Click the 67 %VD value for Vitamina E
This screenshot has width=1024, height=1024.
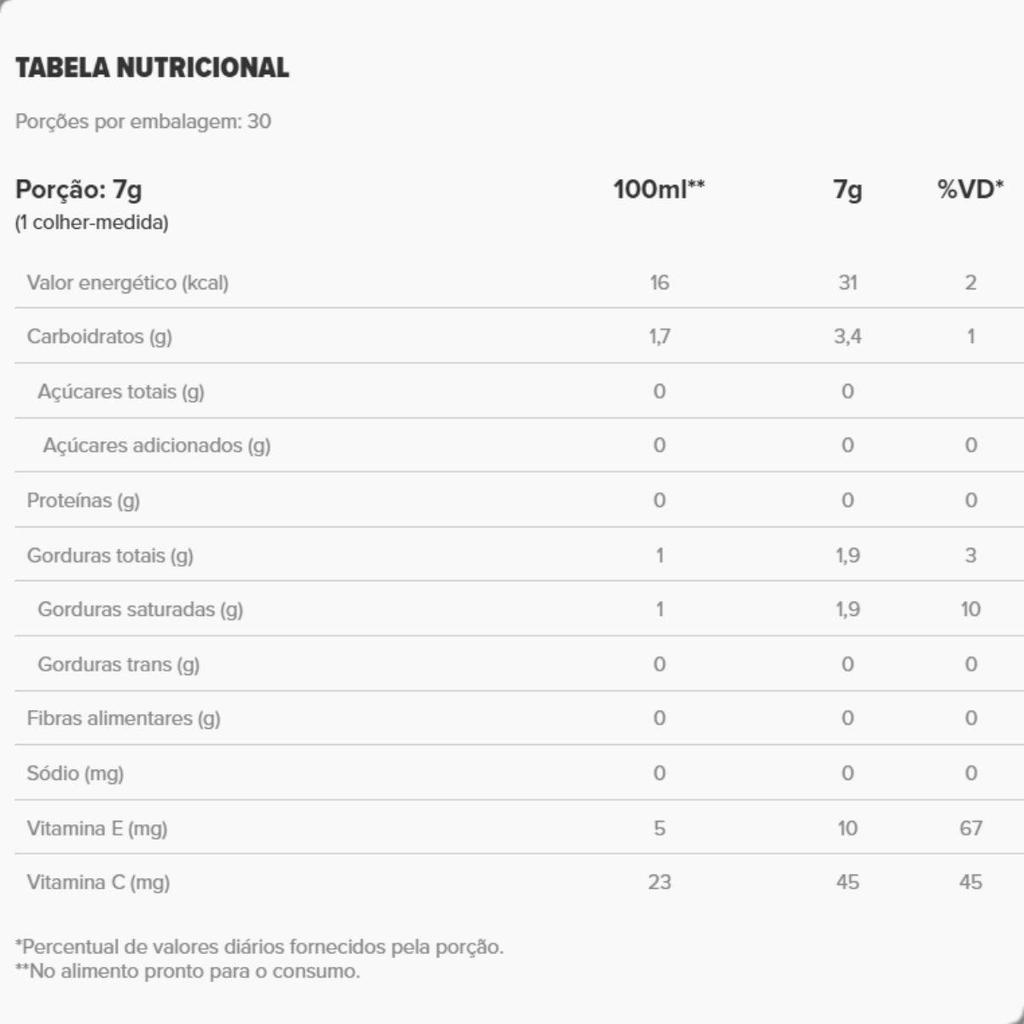tap(970, 829)
